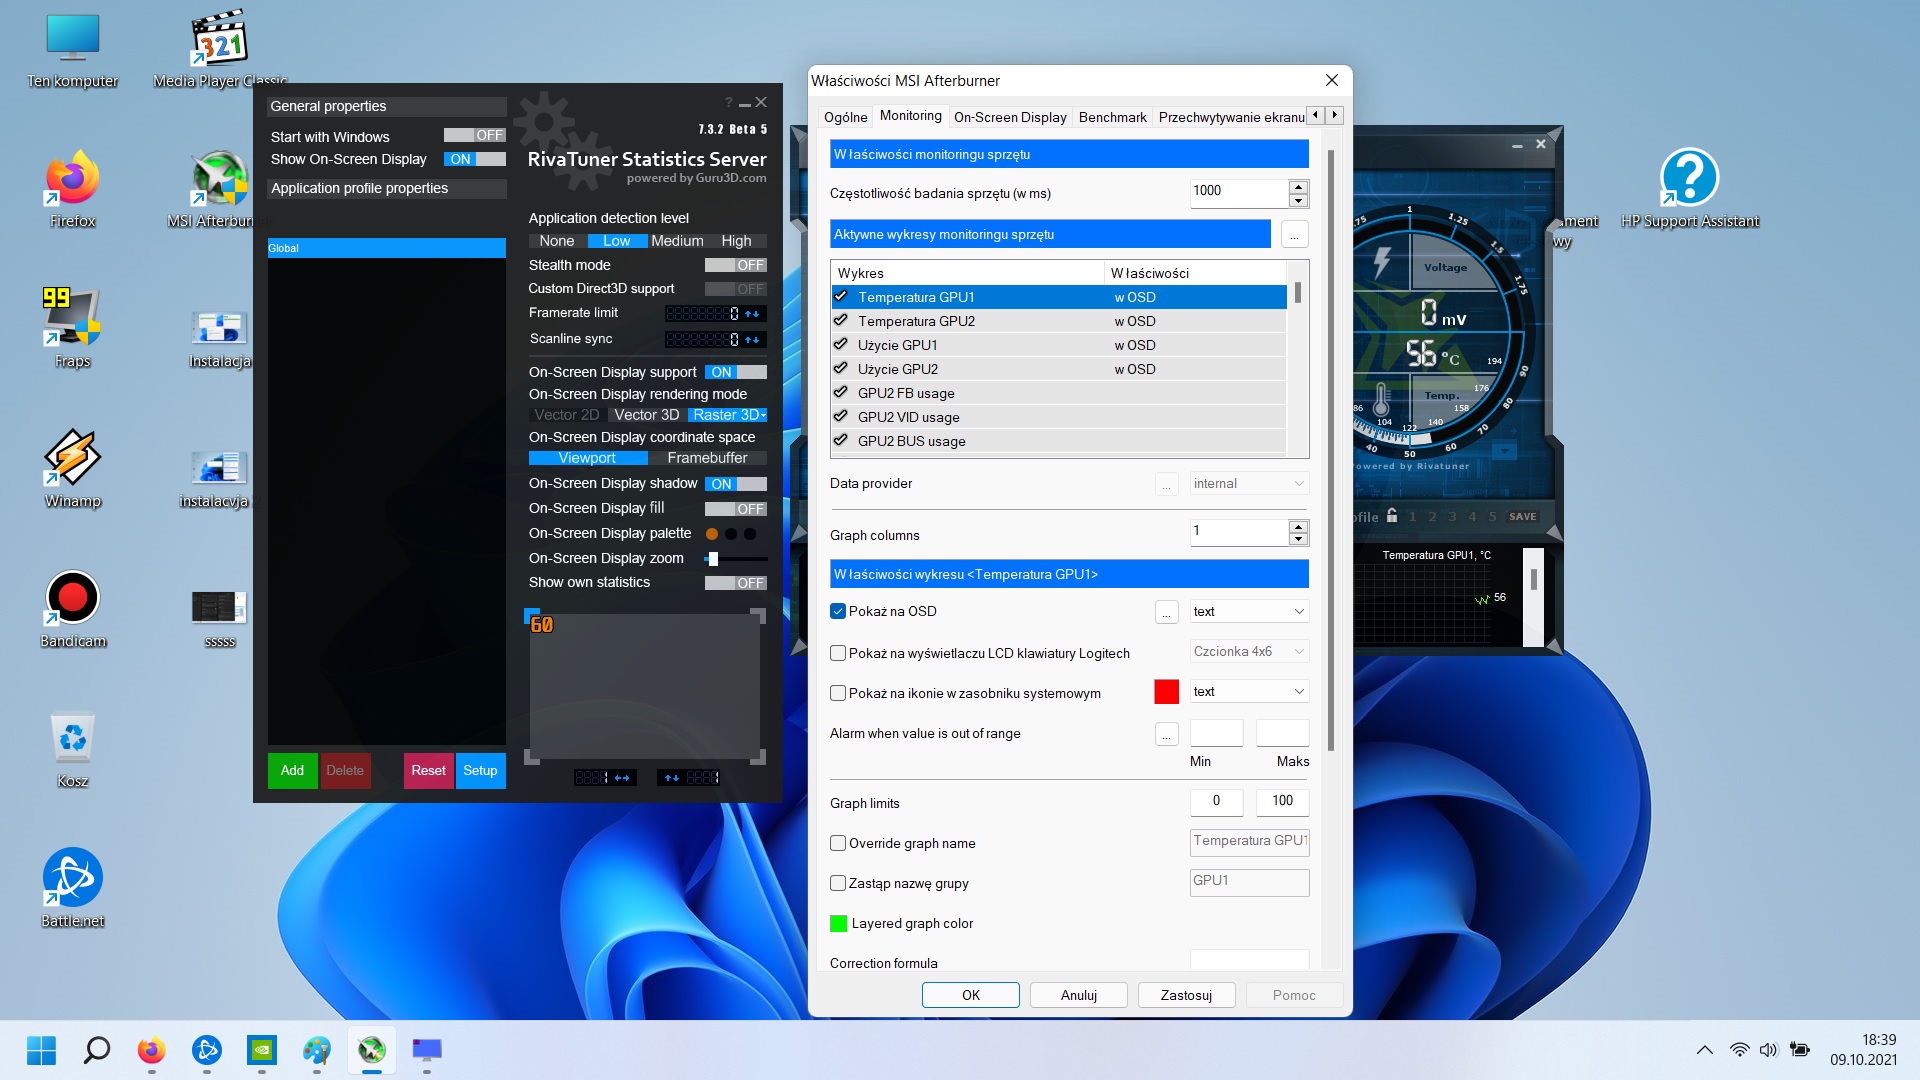The image size is (1920, 1080).
Task: Check Logitech LCD keyboard display checkbox
Action: [838, 653]
